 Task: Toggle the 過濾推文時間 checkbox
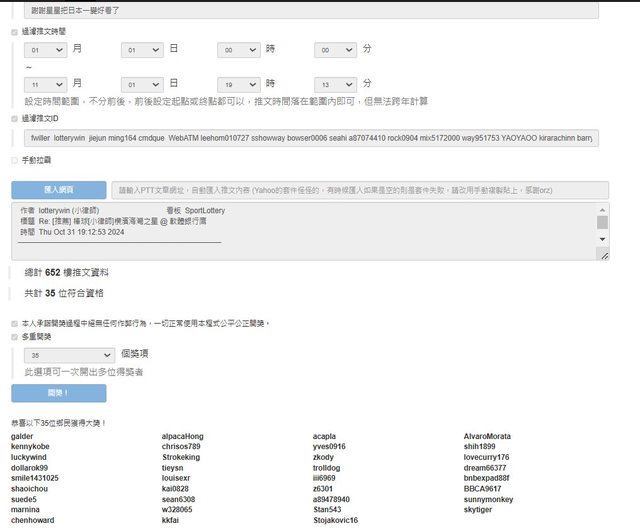pos(14,32)
